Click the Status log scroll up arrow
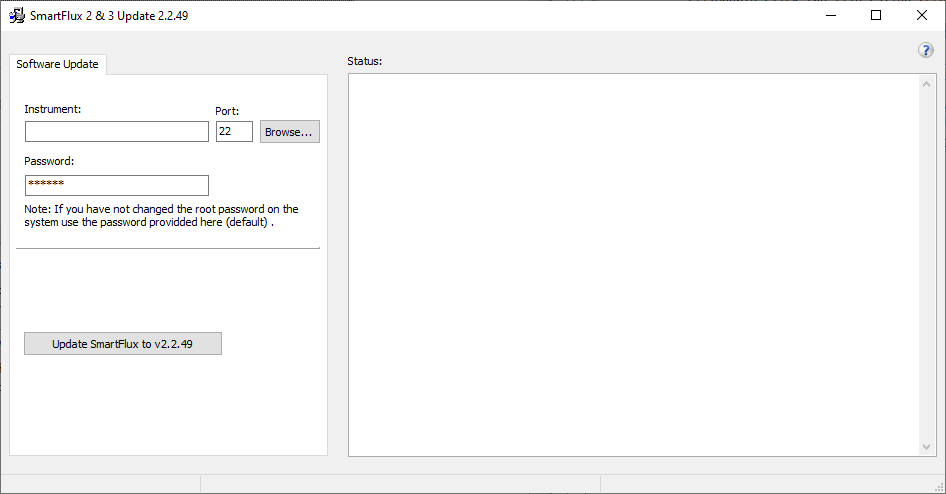The image size is (946, 494). pyautogui.click(x=926, y=84)
